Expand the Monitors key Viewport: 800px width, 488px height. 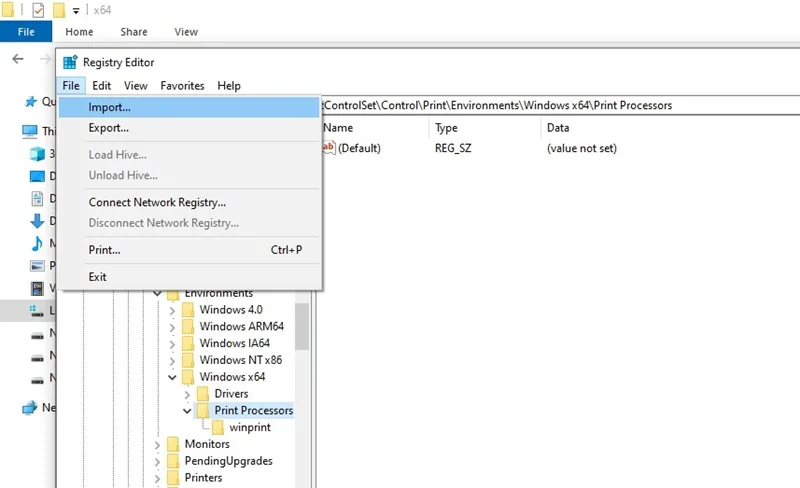[x=158, y=445]
